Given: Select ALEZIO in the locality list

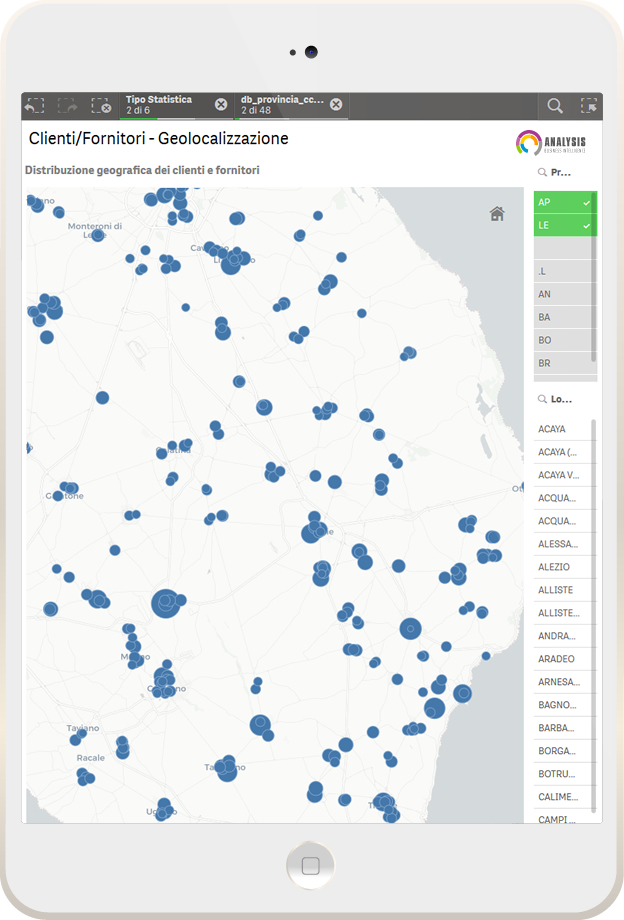Looking at the screenshot, I should [x=562, y=567].
